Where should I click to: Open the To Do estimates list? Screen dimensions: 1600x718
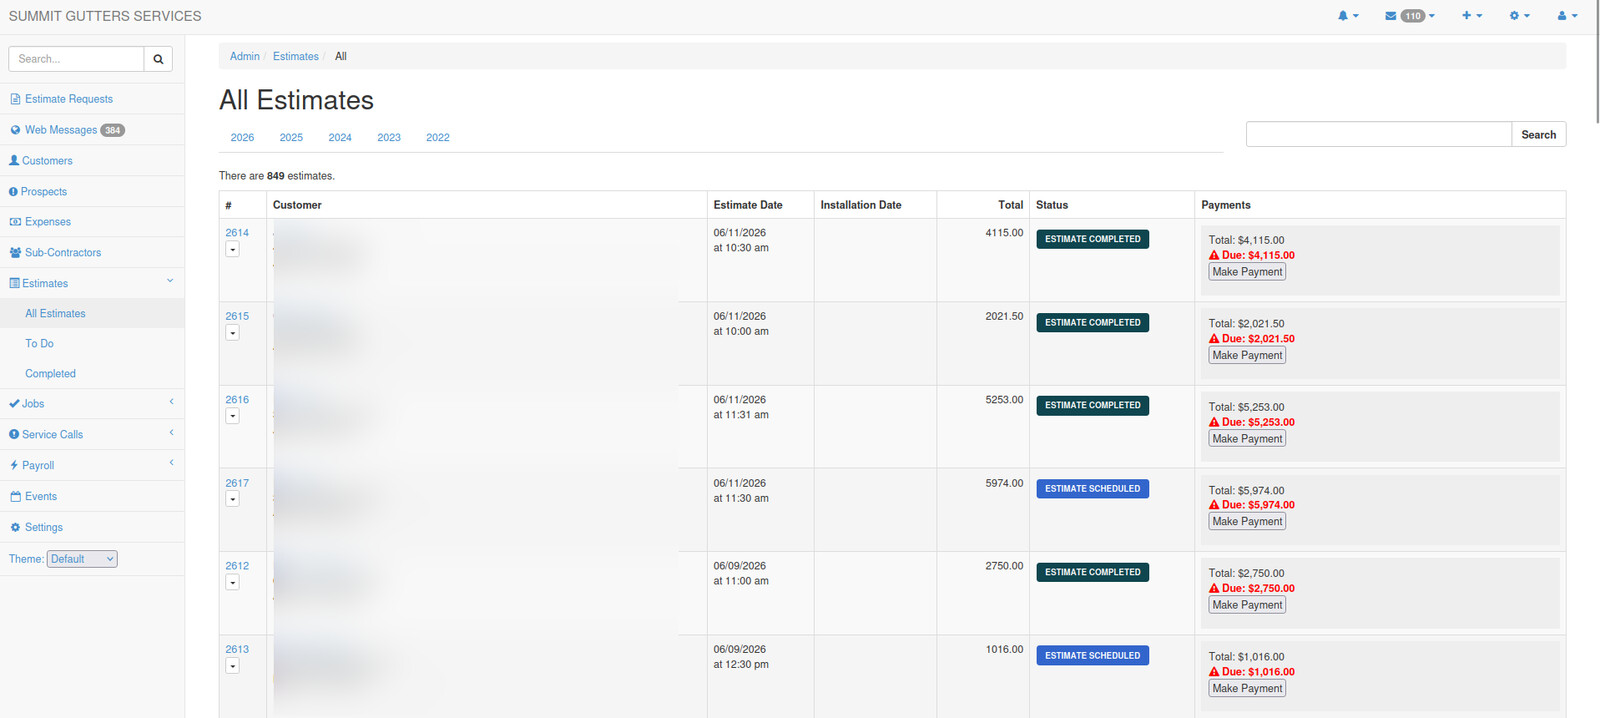click(39, 344)
